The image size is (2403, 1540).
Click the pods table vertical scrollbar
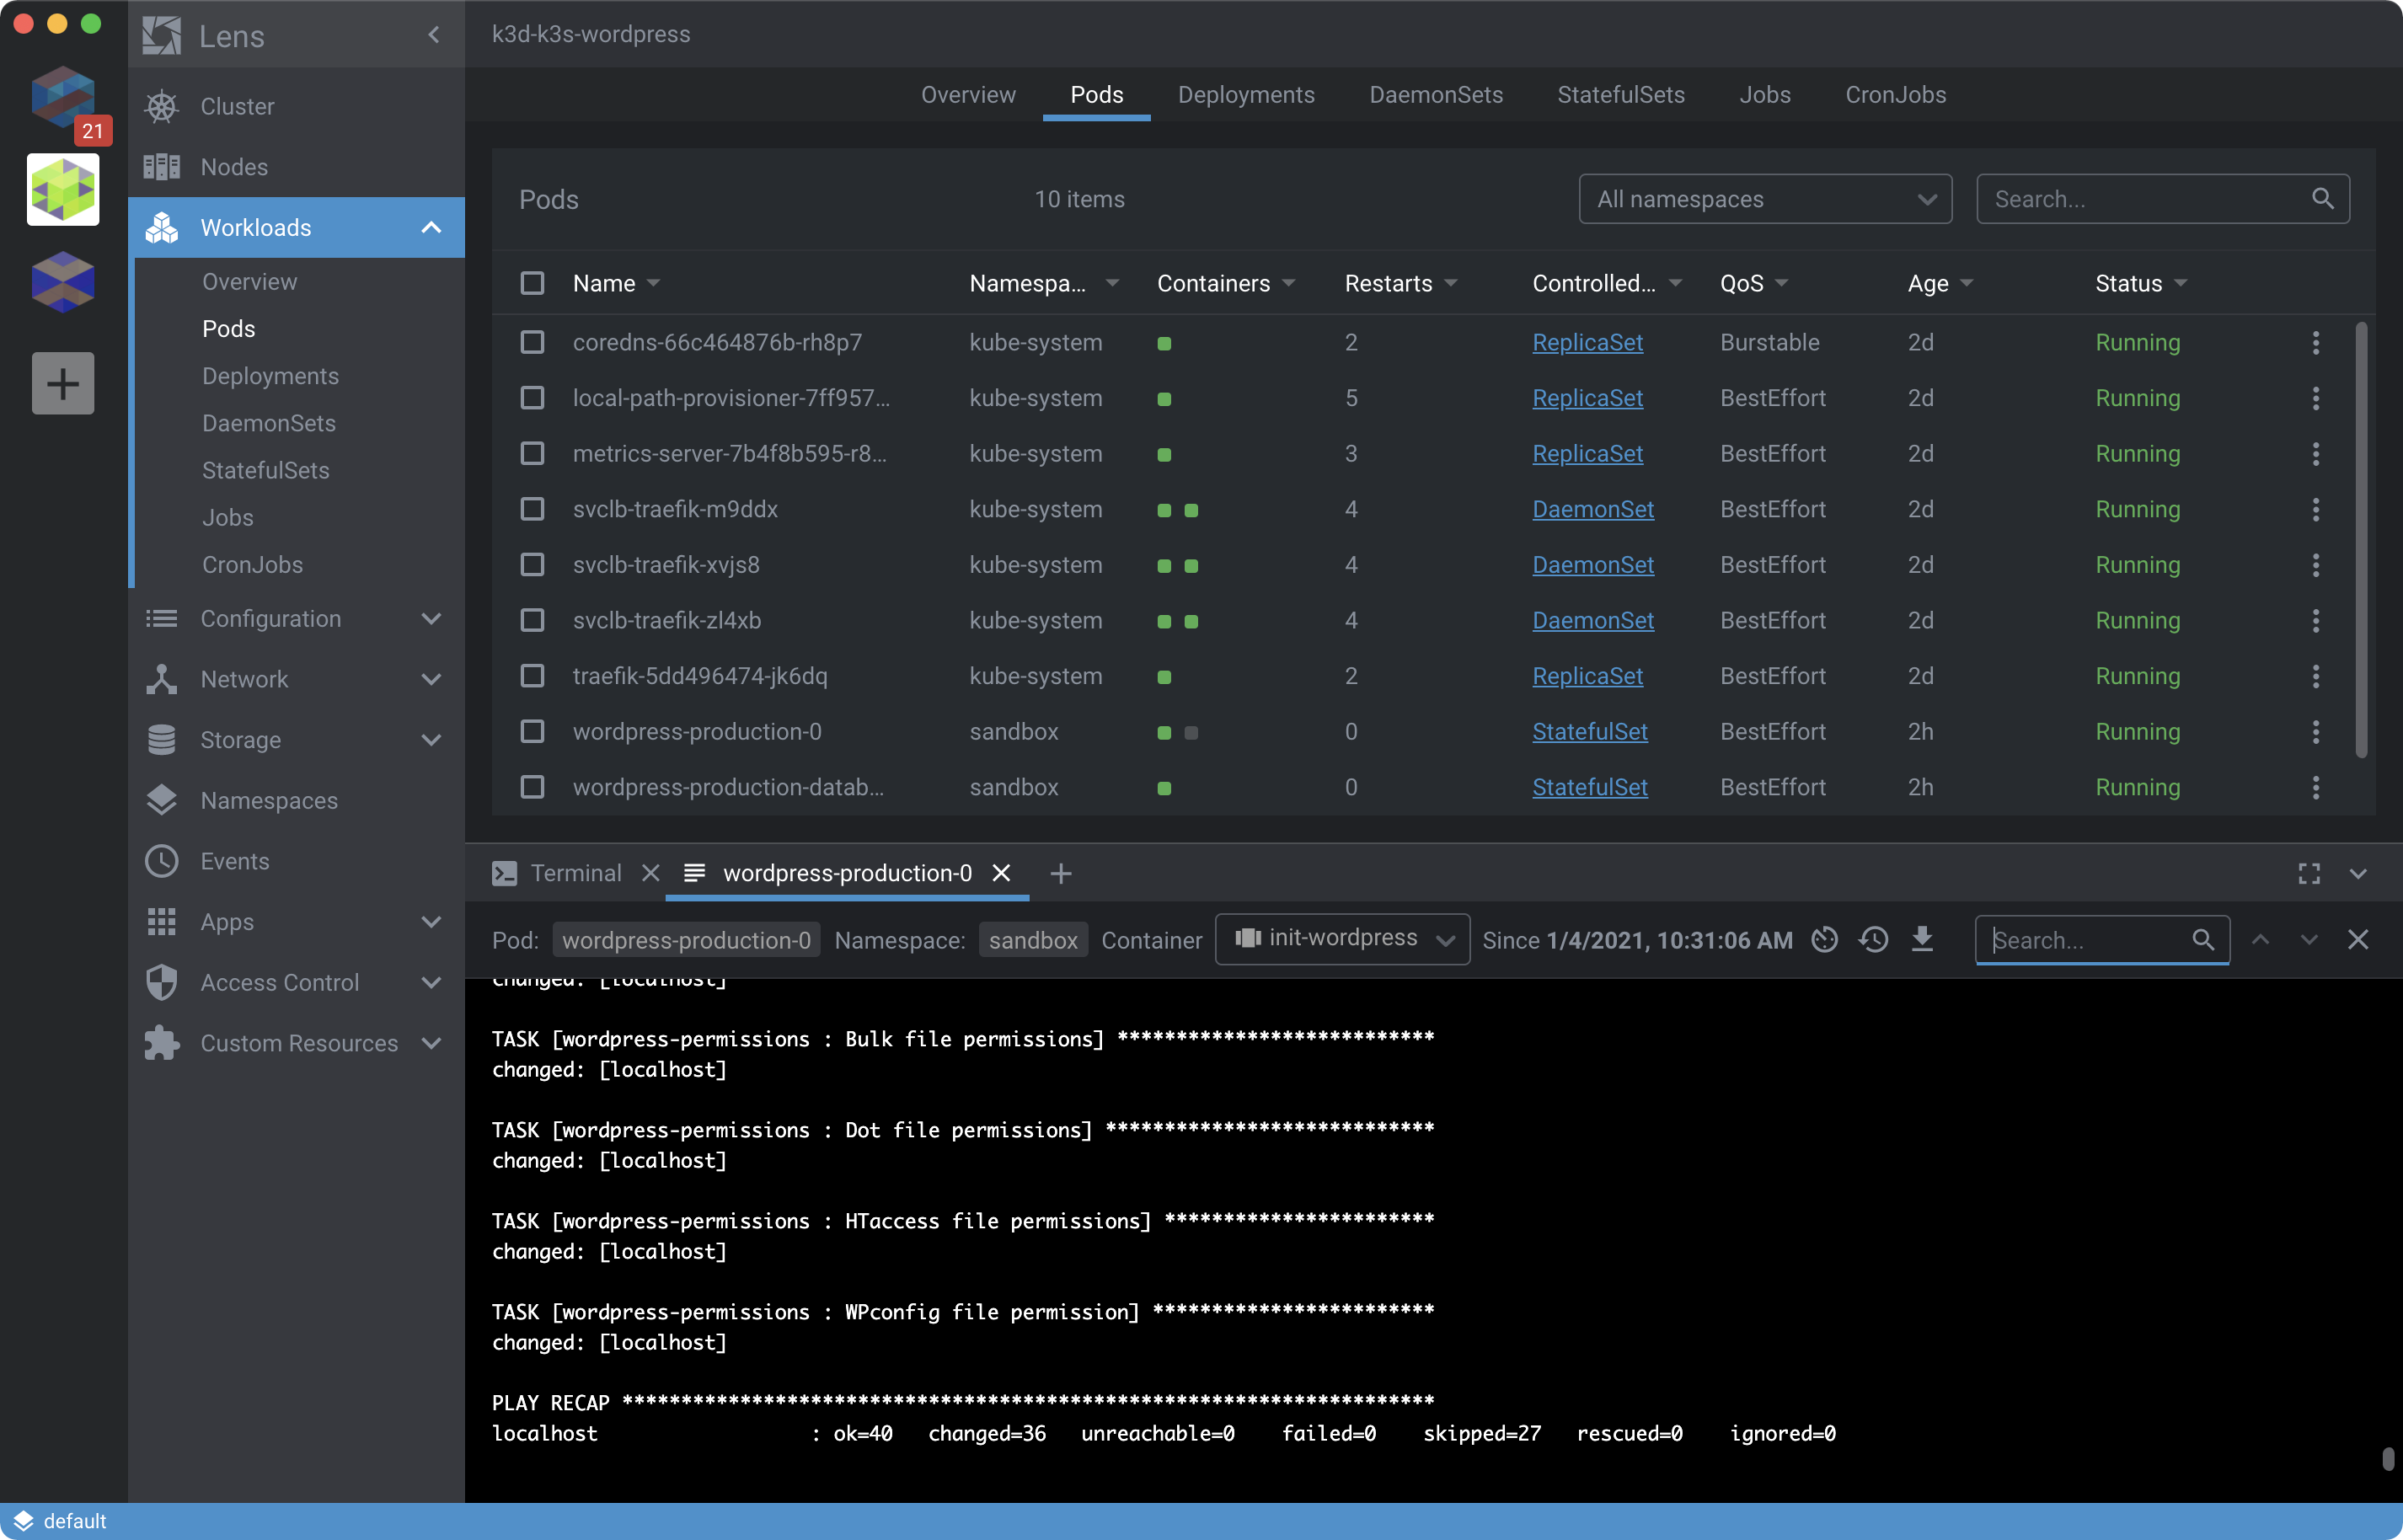(2361, 540)
